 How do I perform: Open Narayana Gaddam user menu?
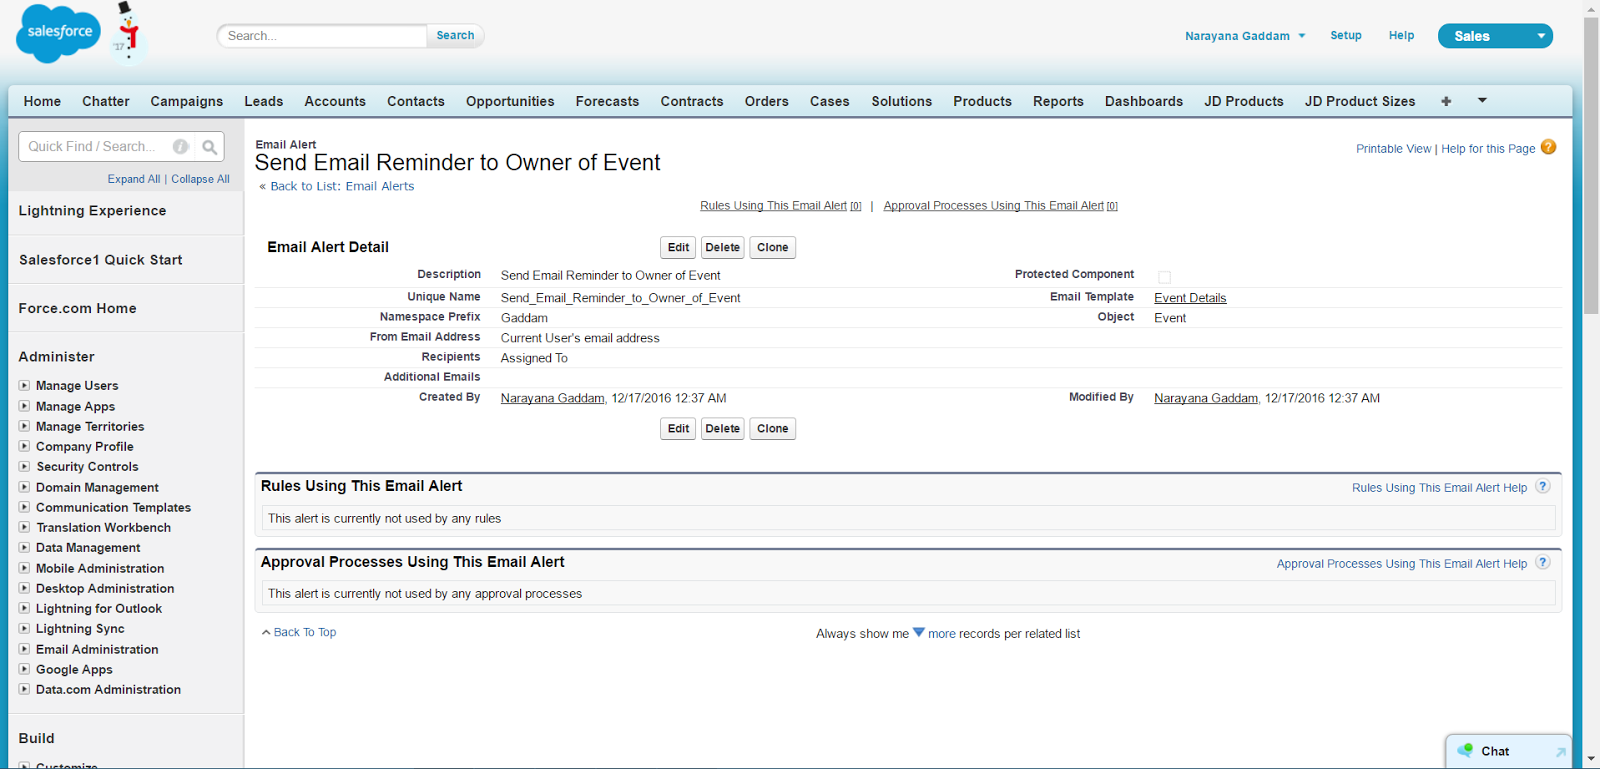pyautogui.click(x=1245, y=36)
